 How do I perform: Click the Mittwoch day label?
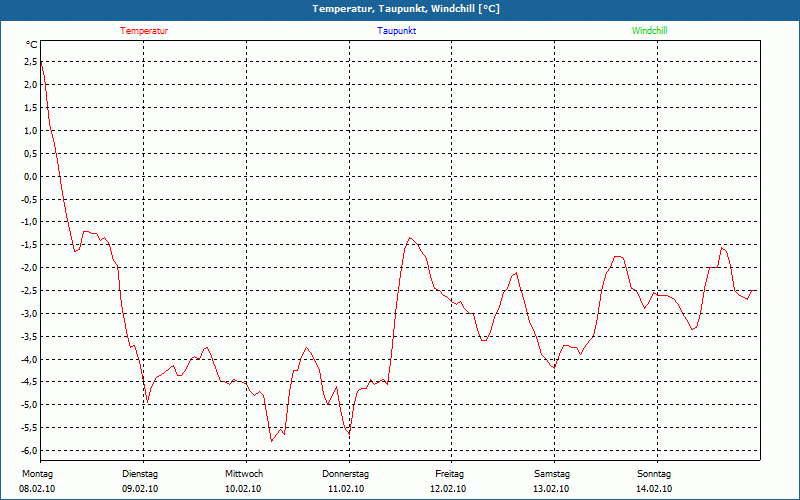[x=244, y=474]
